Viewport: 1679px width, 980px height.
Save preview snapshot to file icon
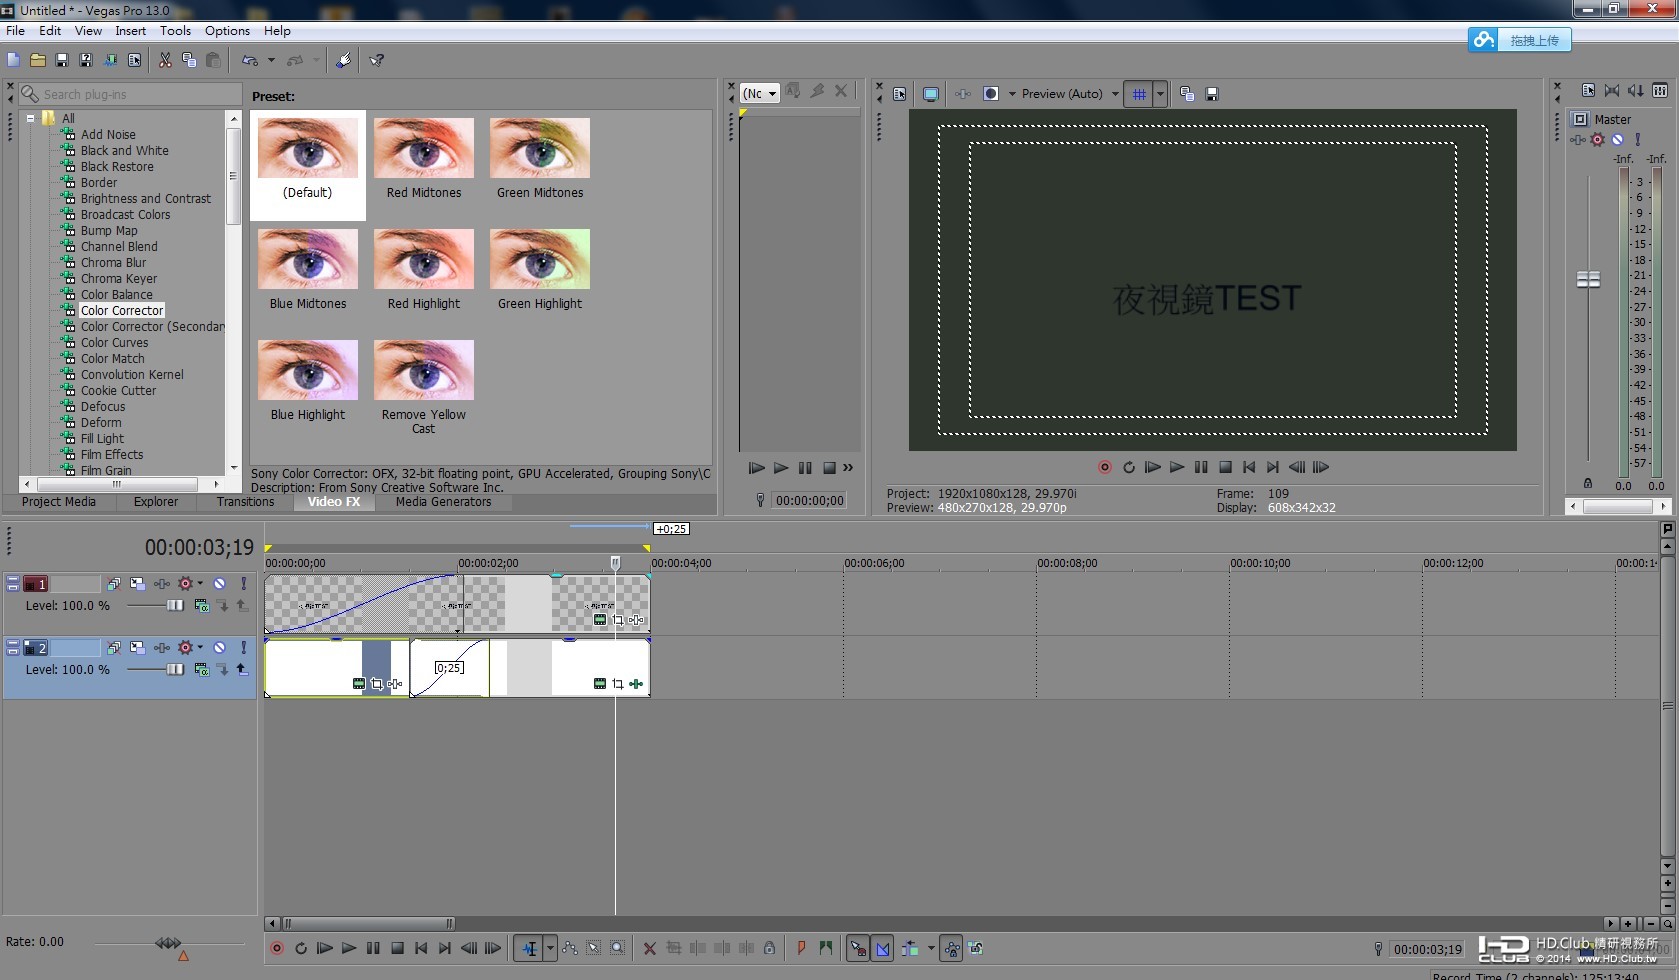click(1212, 94)
